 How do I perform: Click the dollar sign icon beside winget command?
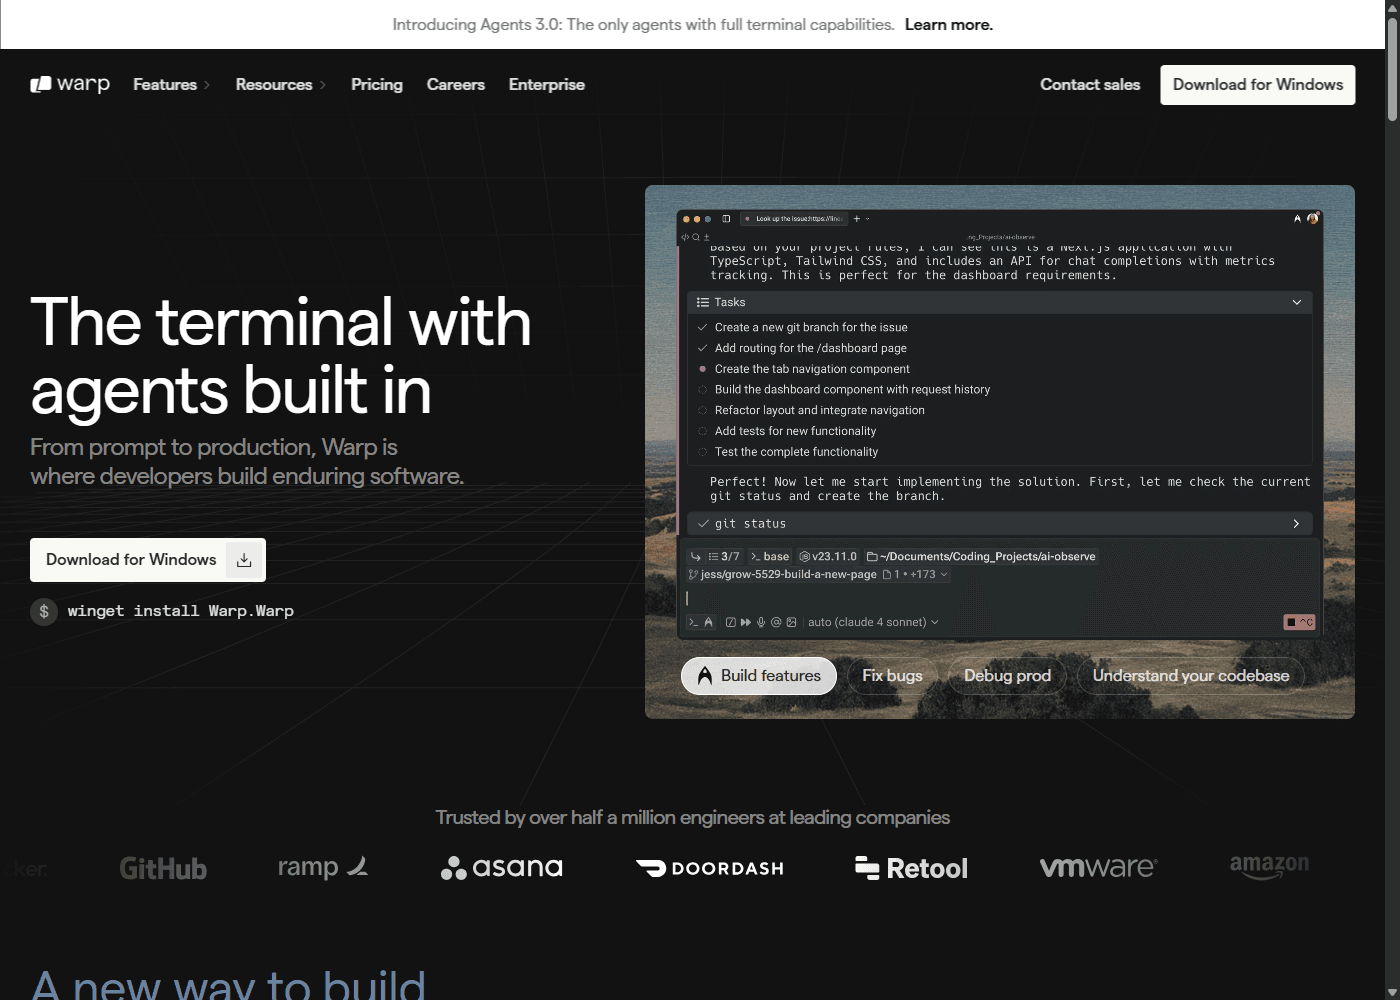point(44,611)
